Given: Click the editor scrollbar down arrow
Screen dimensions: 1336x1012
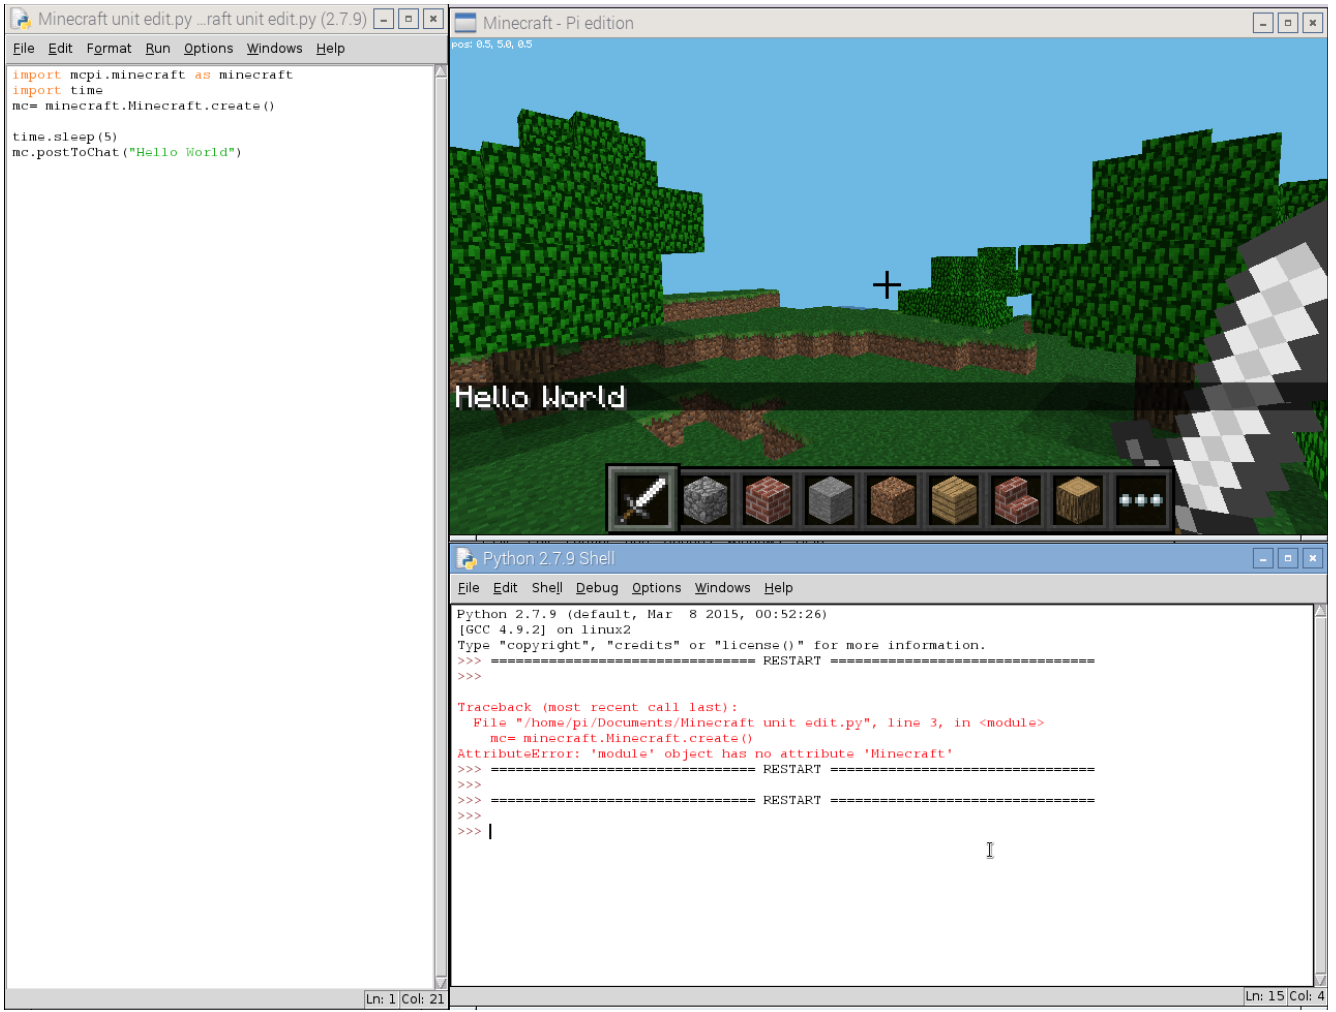Looking at the screenshot, I should point(441,982).
